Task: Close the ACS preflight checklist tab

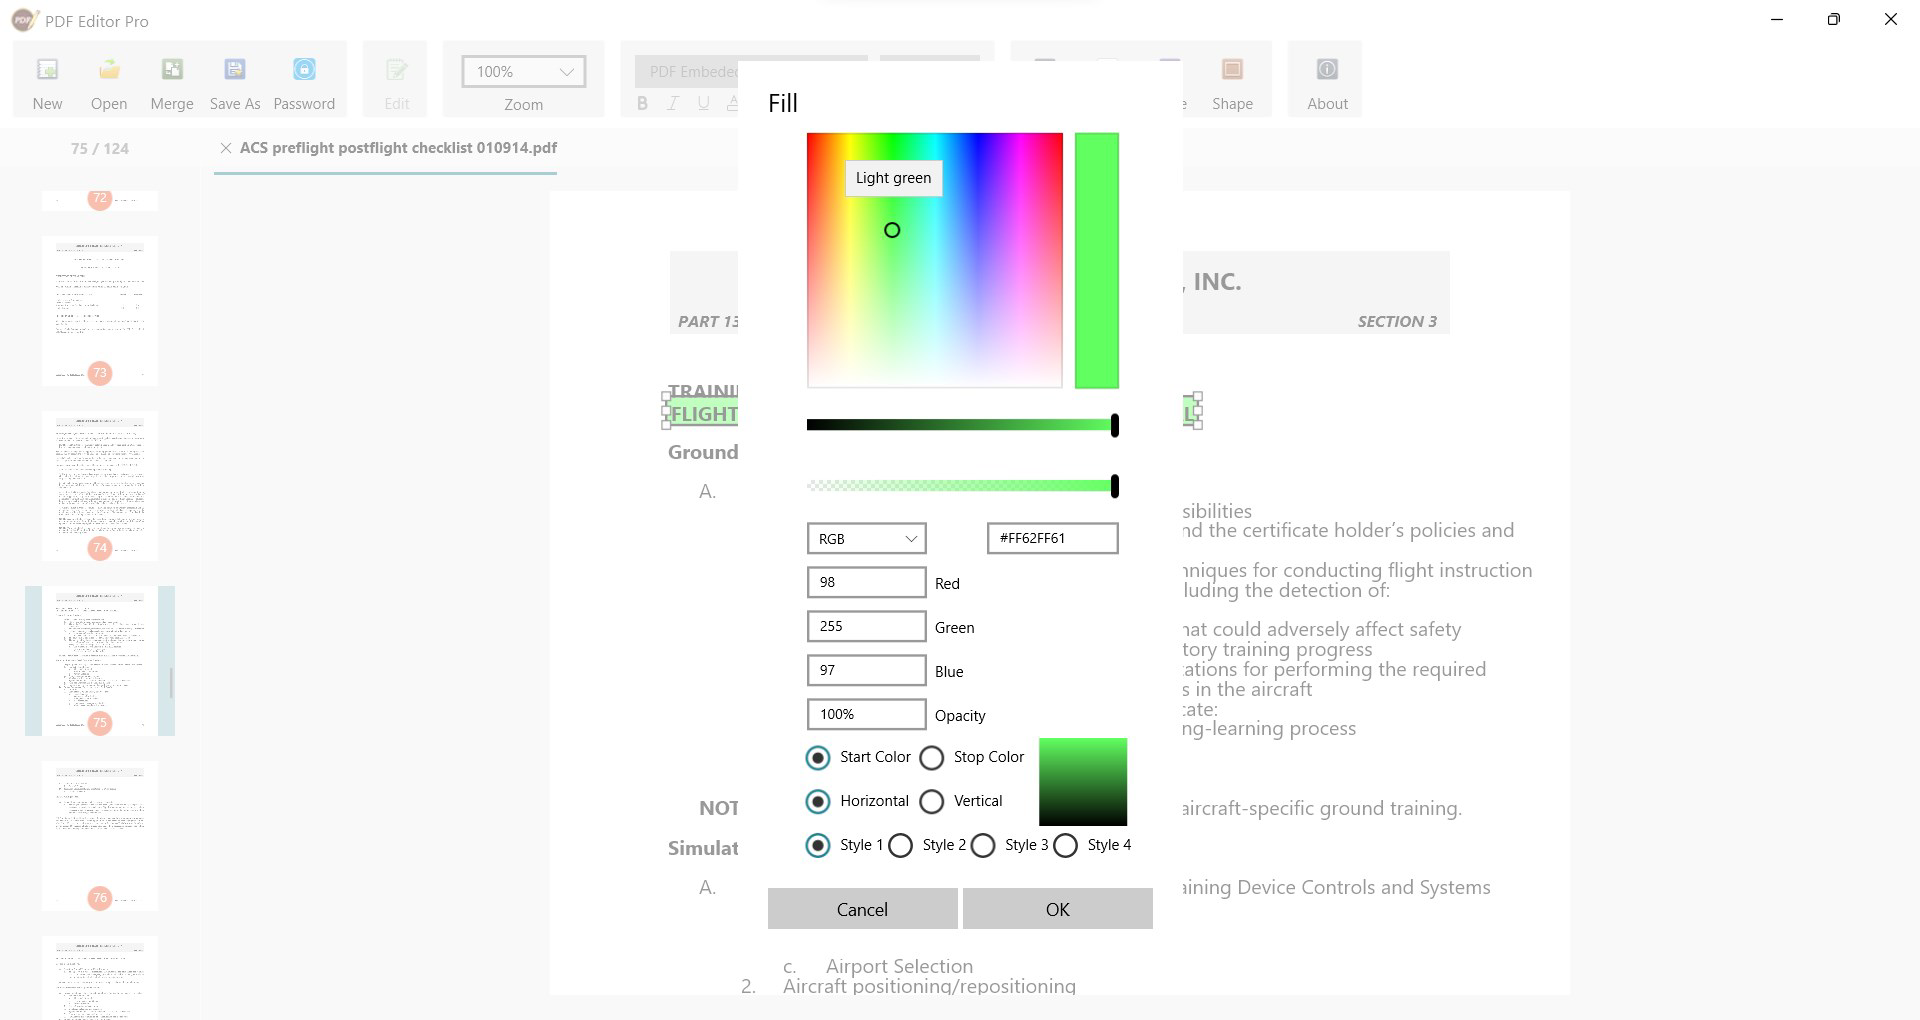Action: (226, 148)
